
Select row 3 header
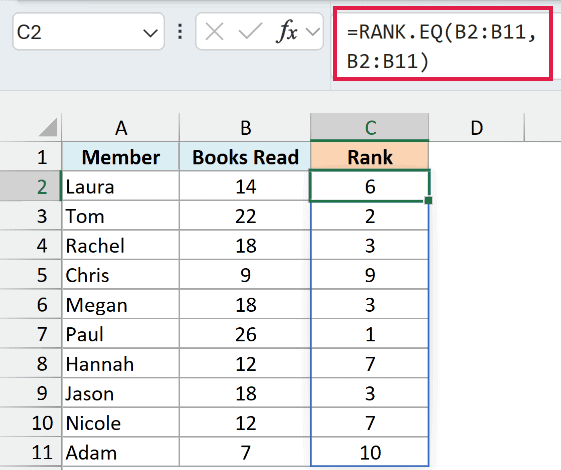click(31, 216)
